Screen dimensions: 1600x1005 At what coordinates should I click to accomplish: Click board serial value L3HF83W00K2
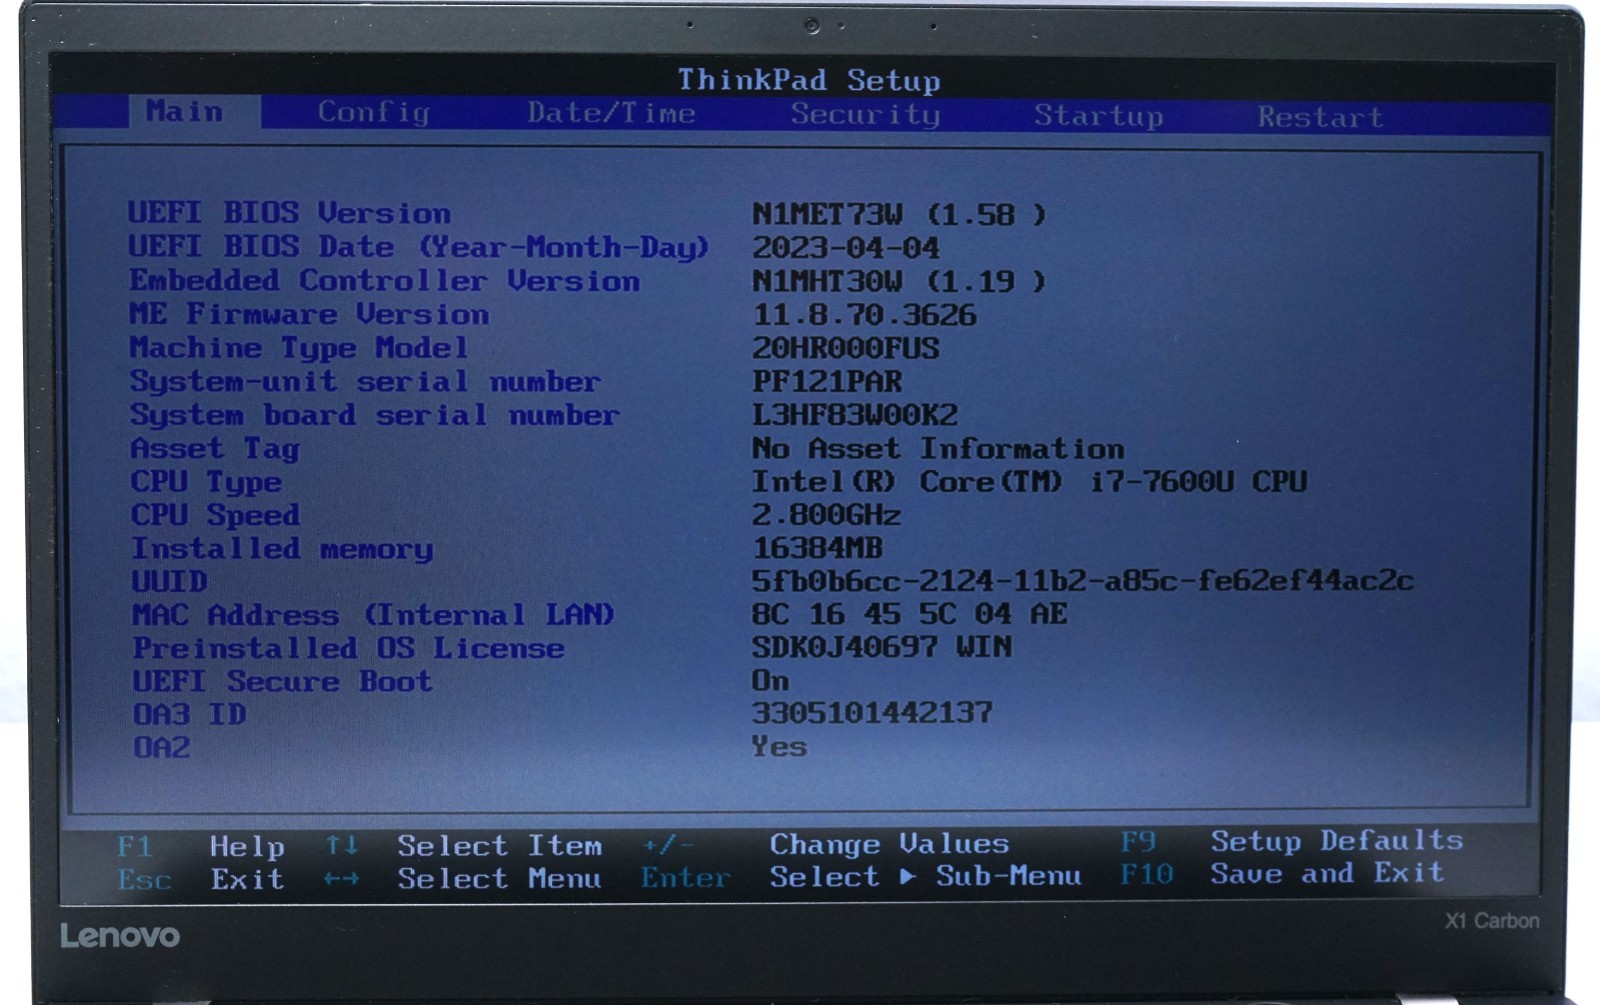tap(855, 415)
